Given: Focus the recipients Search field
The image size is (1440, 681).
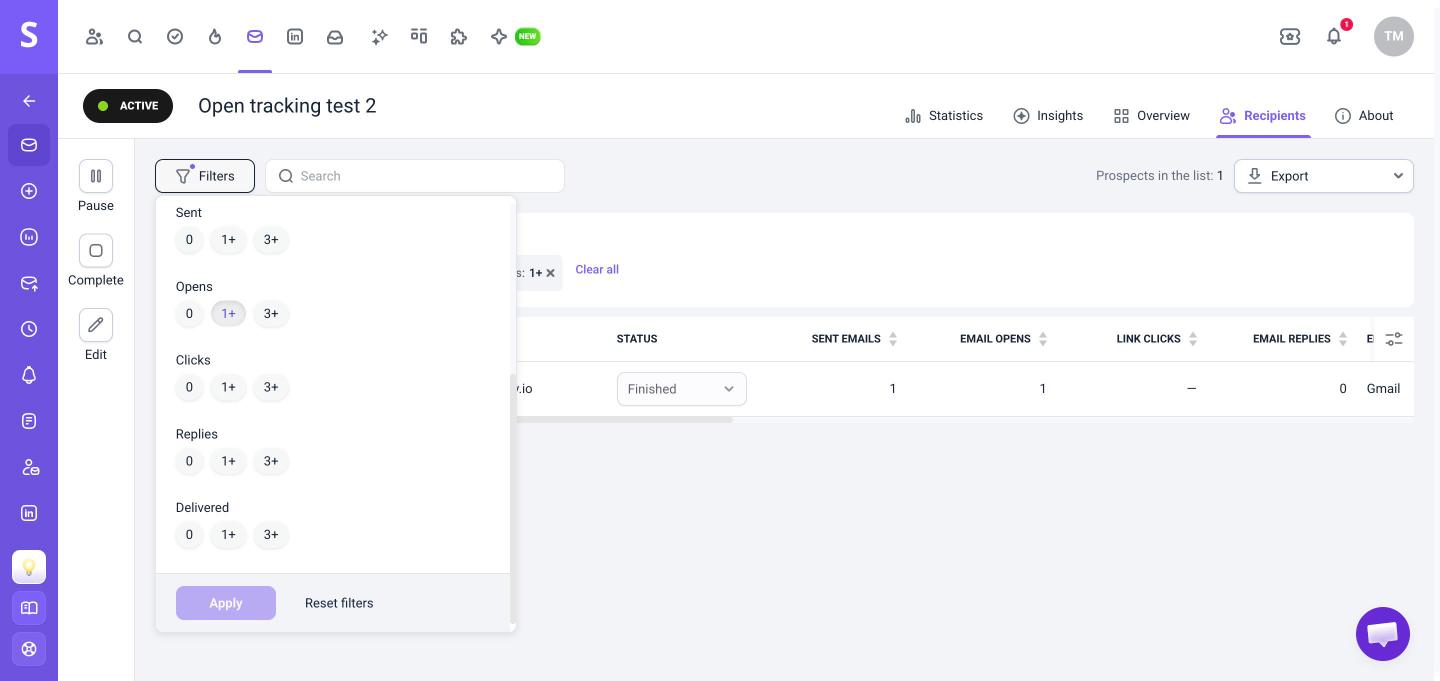Looking at the screenshot, I should coord(415,176).
